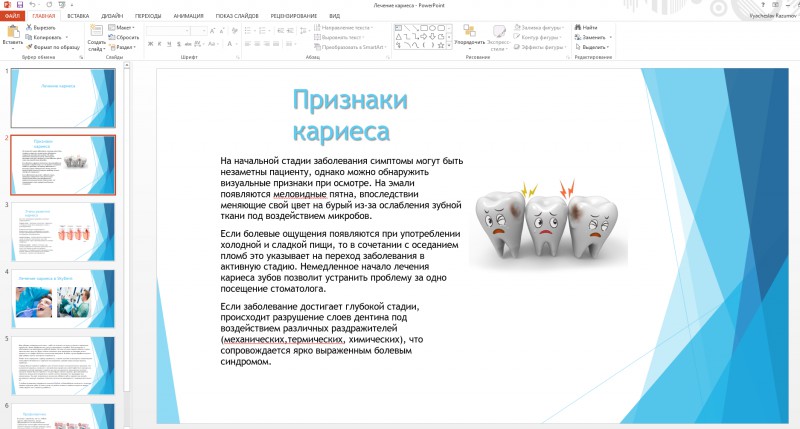Image resolution: width=800 pixels, height=429 pixels.
Task: Open line spacing dropdown
Action: tap(304, 31)
